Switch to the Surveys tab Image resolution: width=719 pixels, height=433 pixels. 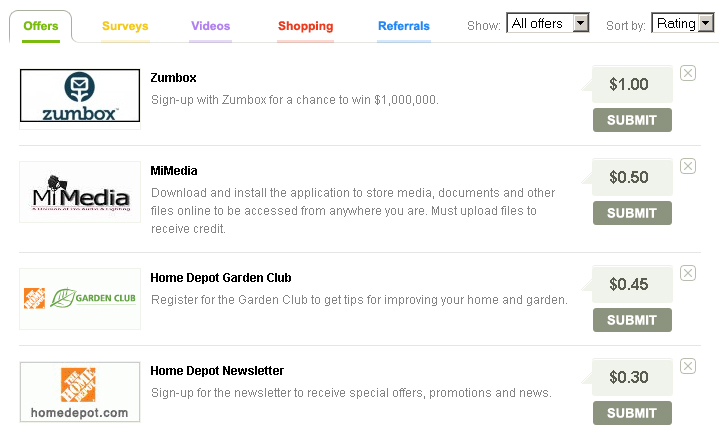pyautogui.click(x=125, y=26)
